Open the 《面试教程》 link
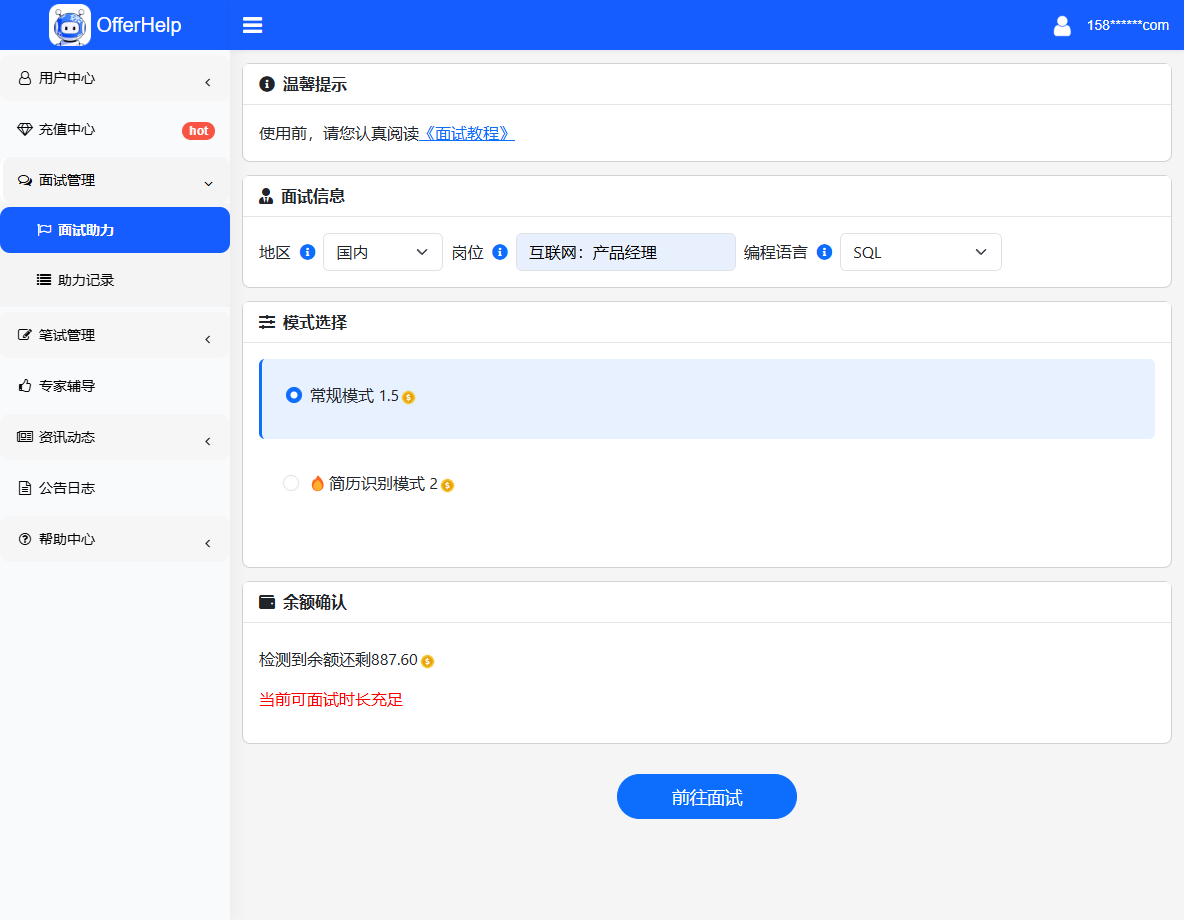 [467, 133]
